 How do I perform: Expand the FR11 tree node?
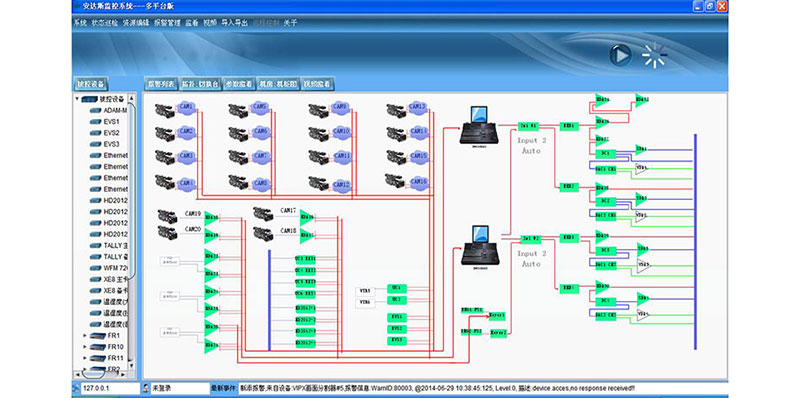coord(85,358)
